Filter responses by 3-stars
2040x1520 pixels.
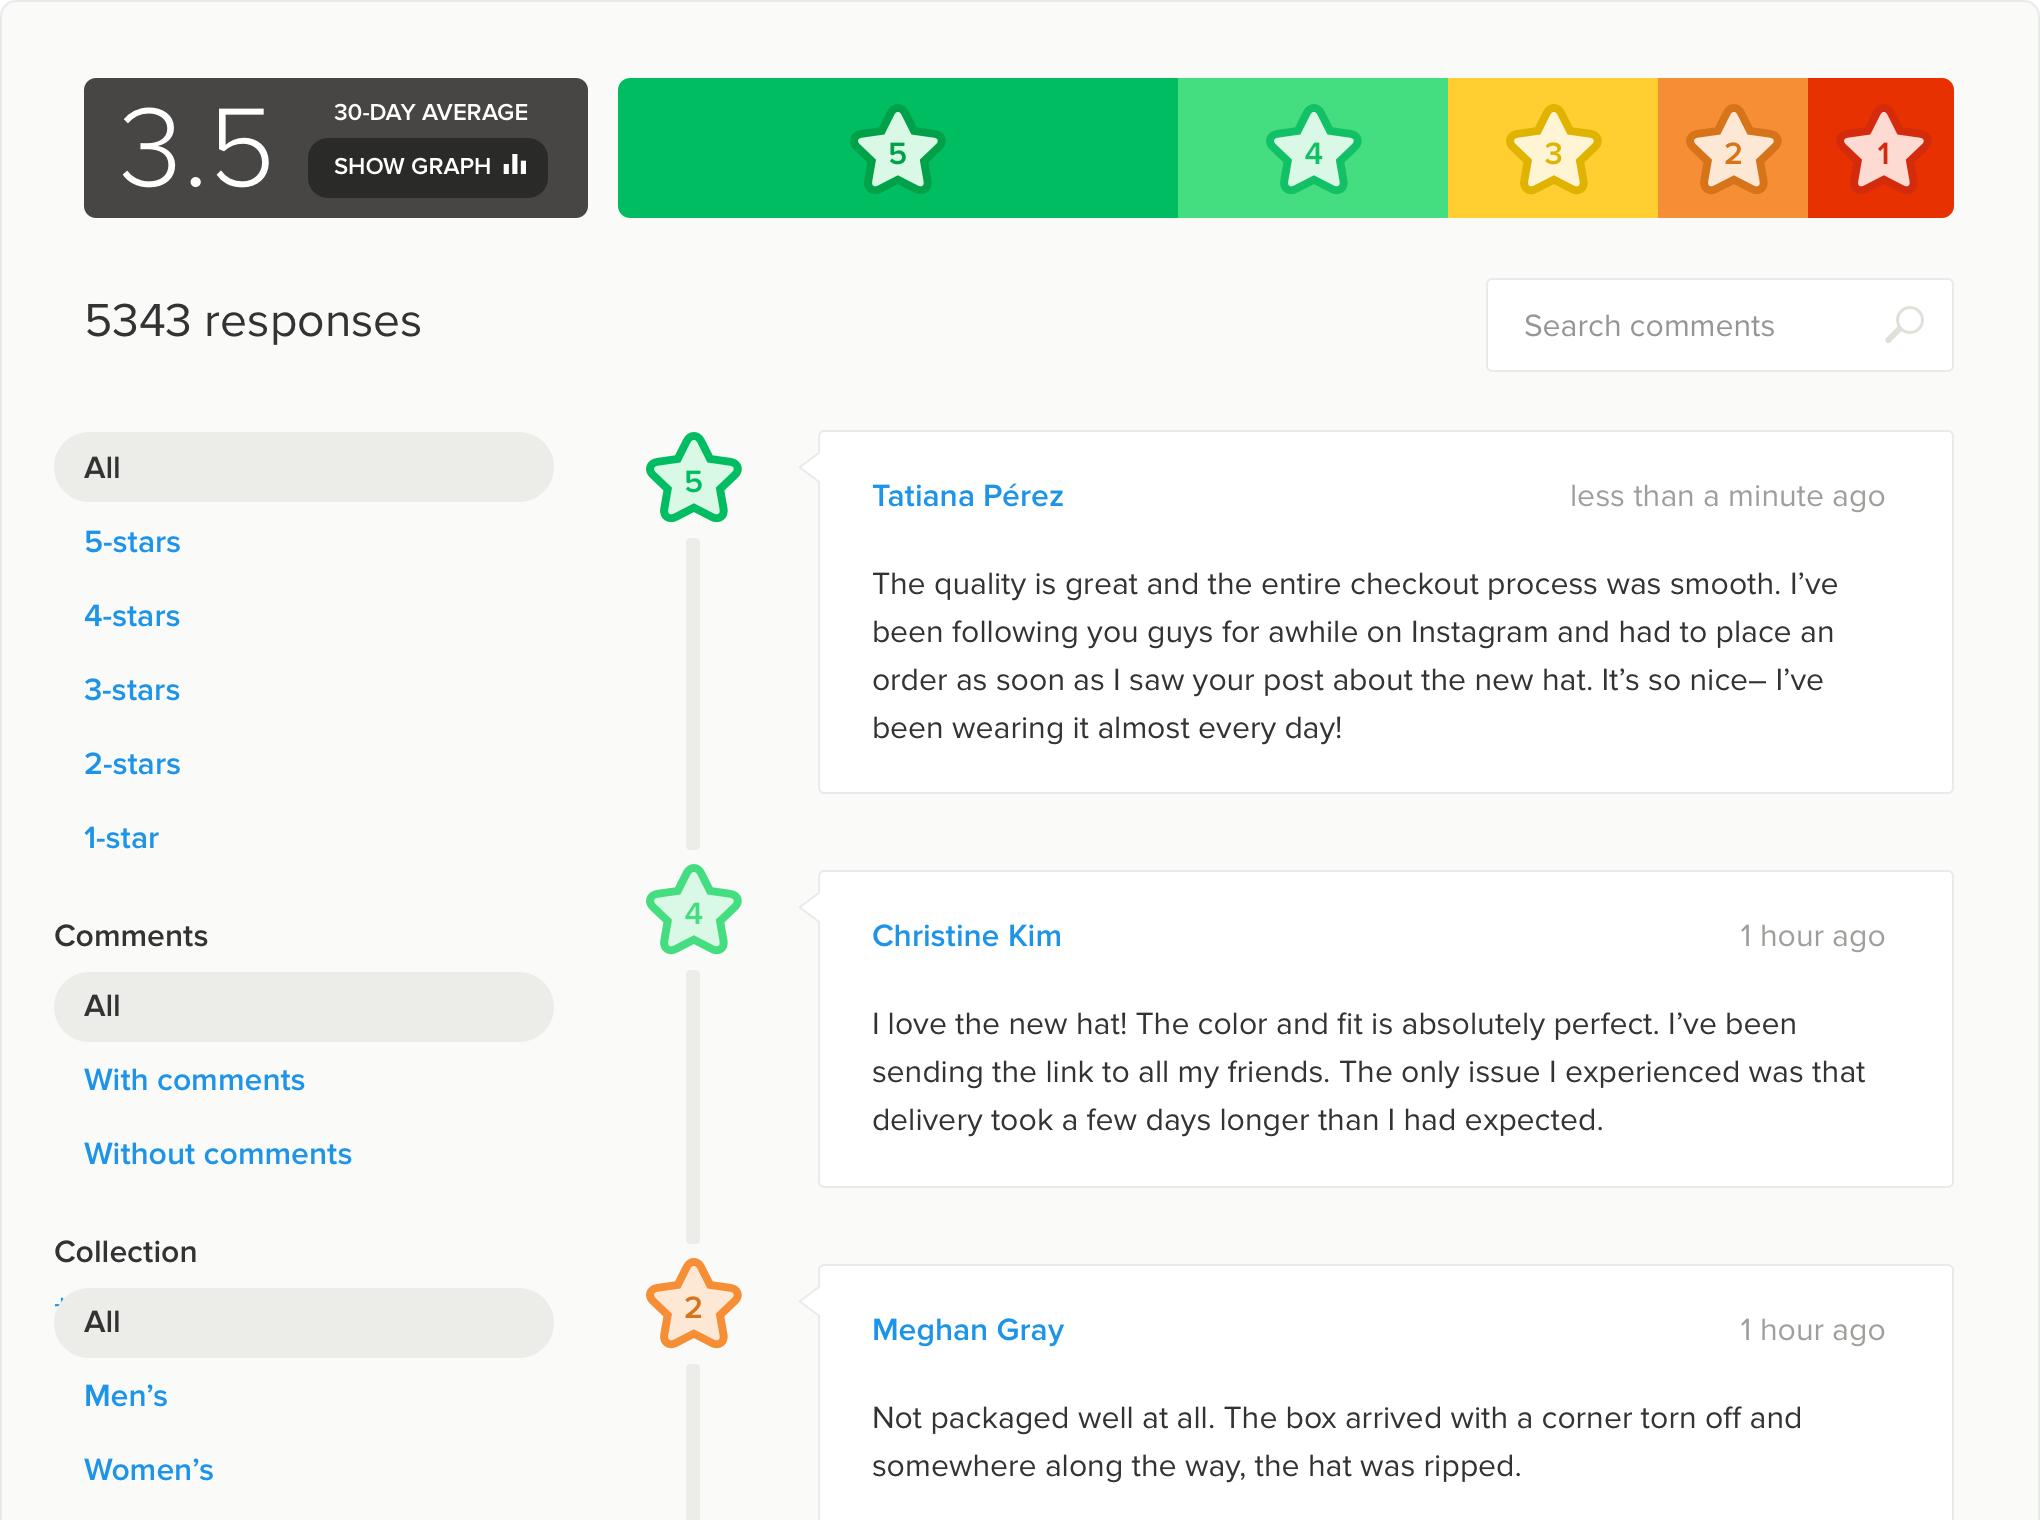[x=132, y=690]
